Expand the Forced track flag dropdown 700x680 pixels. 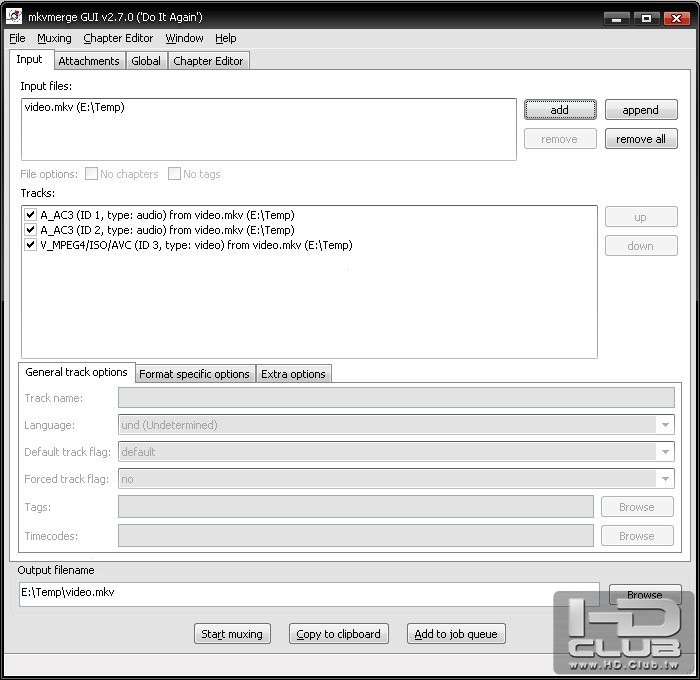[x=665, y=479]
